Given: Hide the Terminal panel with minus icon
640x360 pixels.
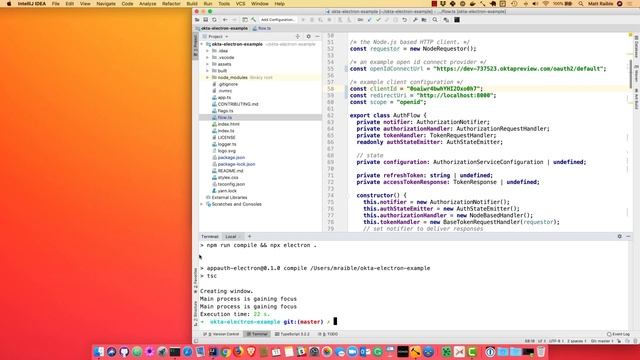Looking at the screenshot, I should tap(629, 236).
